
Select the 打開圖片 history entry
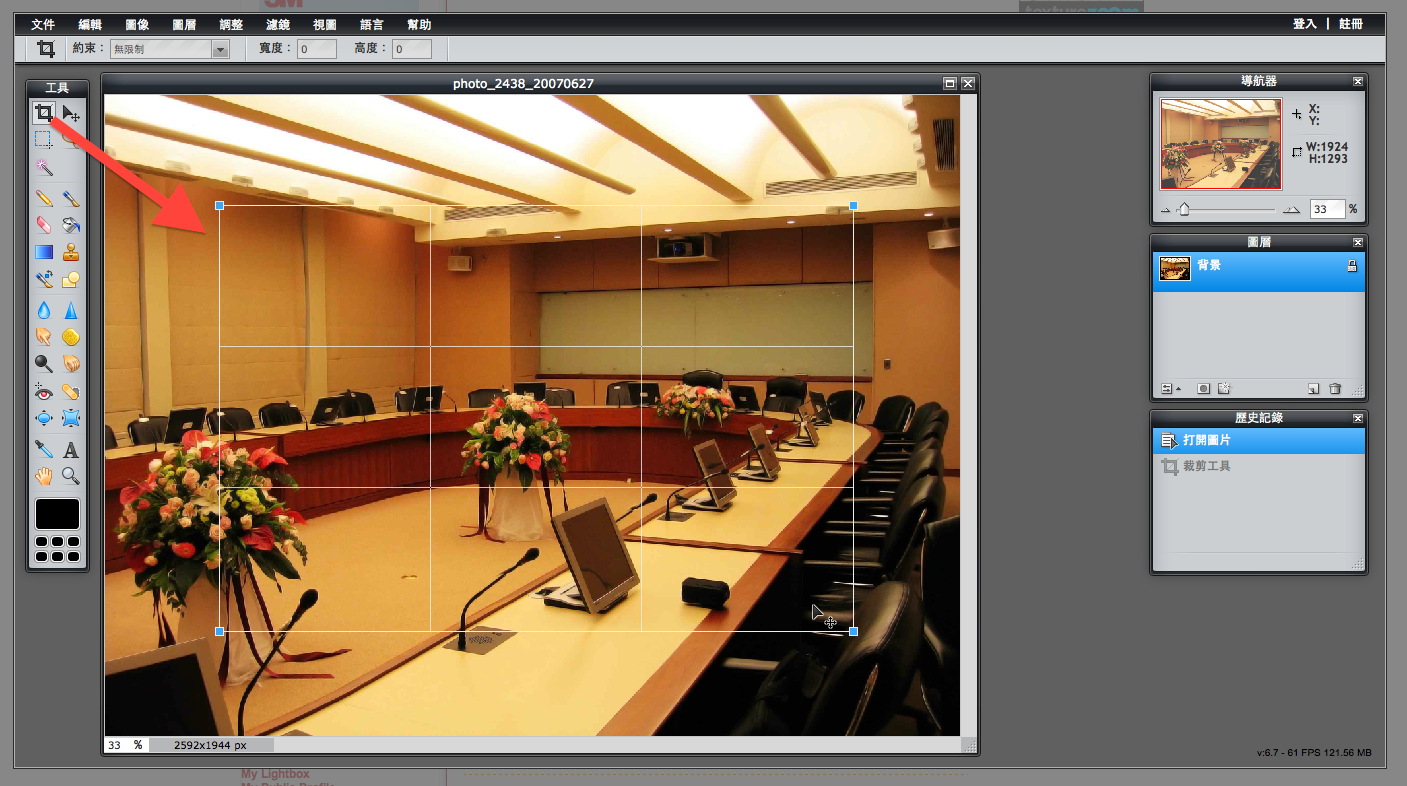click(x=1259, y=441)
